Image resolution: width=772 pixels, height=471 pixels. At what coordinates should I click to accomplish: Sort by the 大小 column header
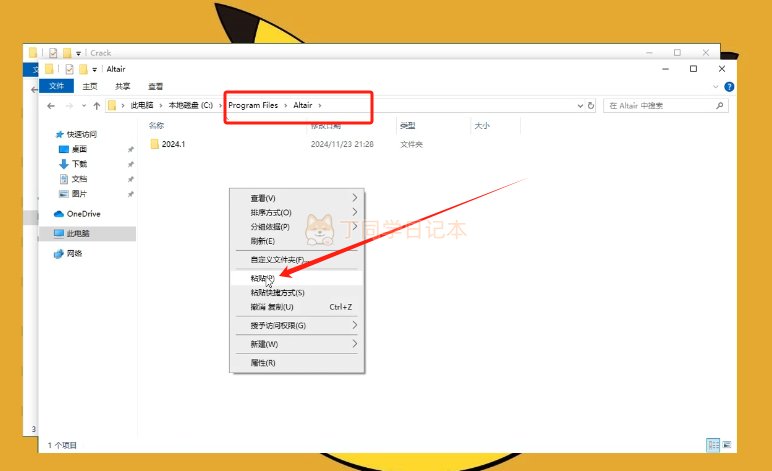click(x=482, y=126)
